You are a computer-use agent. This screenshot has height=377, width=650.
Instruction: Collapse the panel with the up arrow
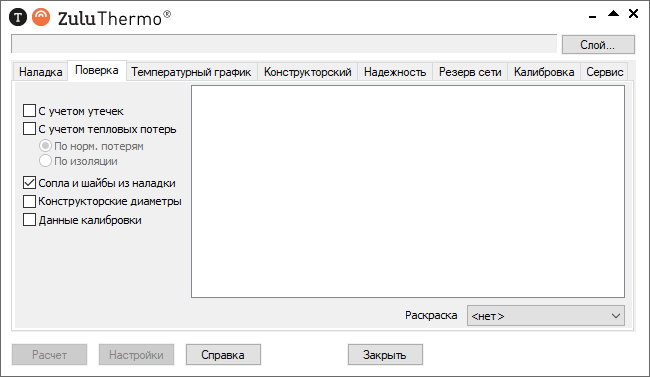coord(613,14)
